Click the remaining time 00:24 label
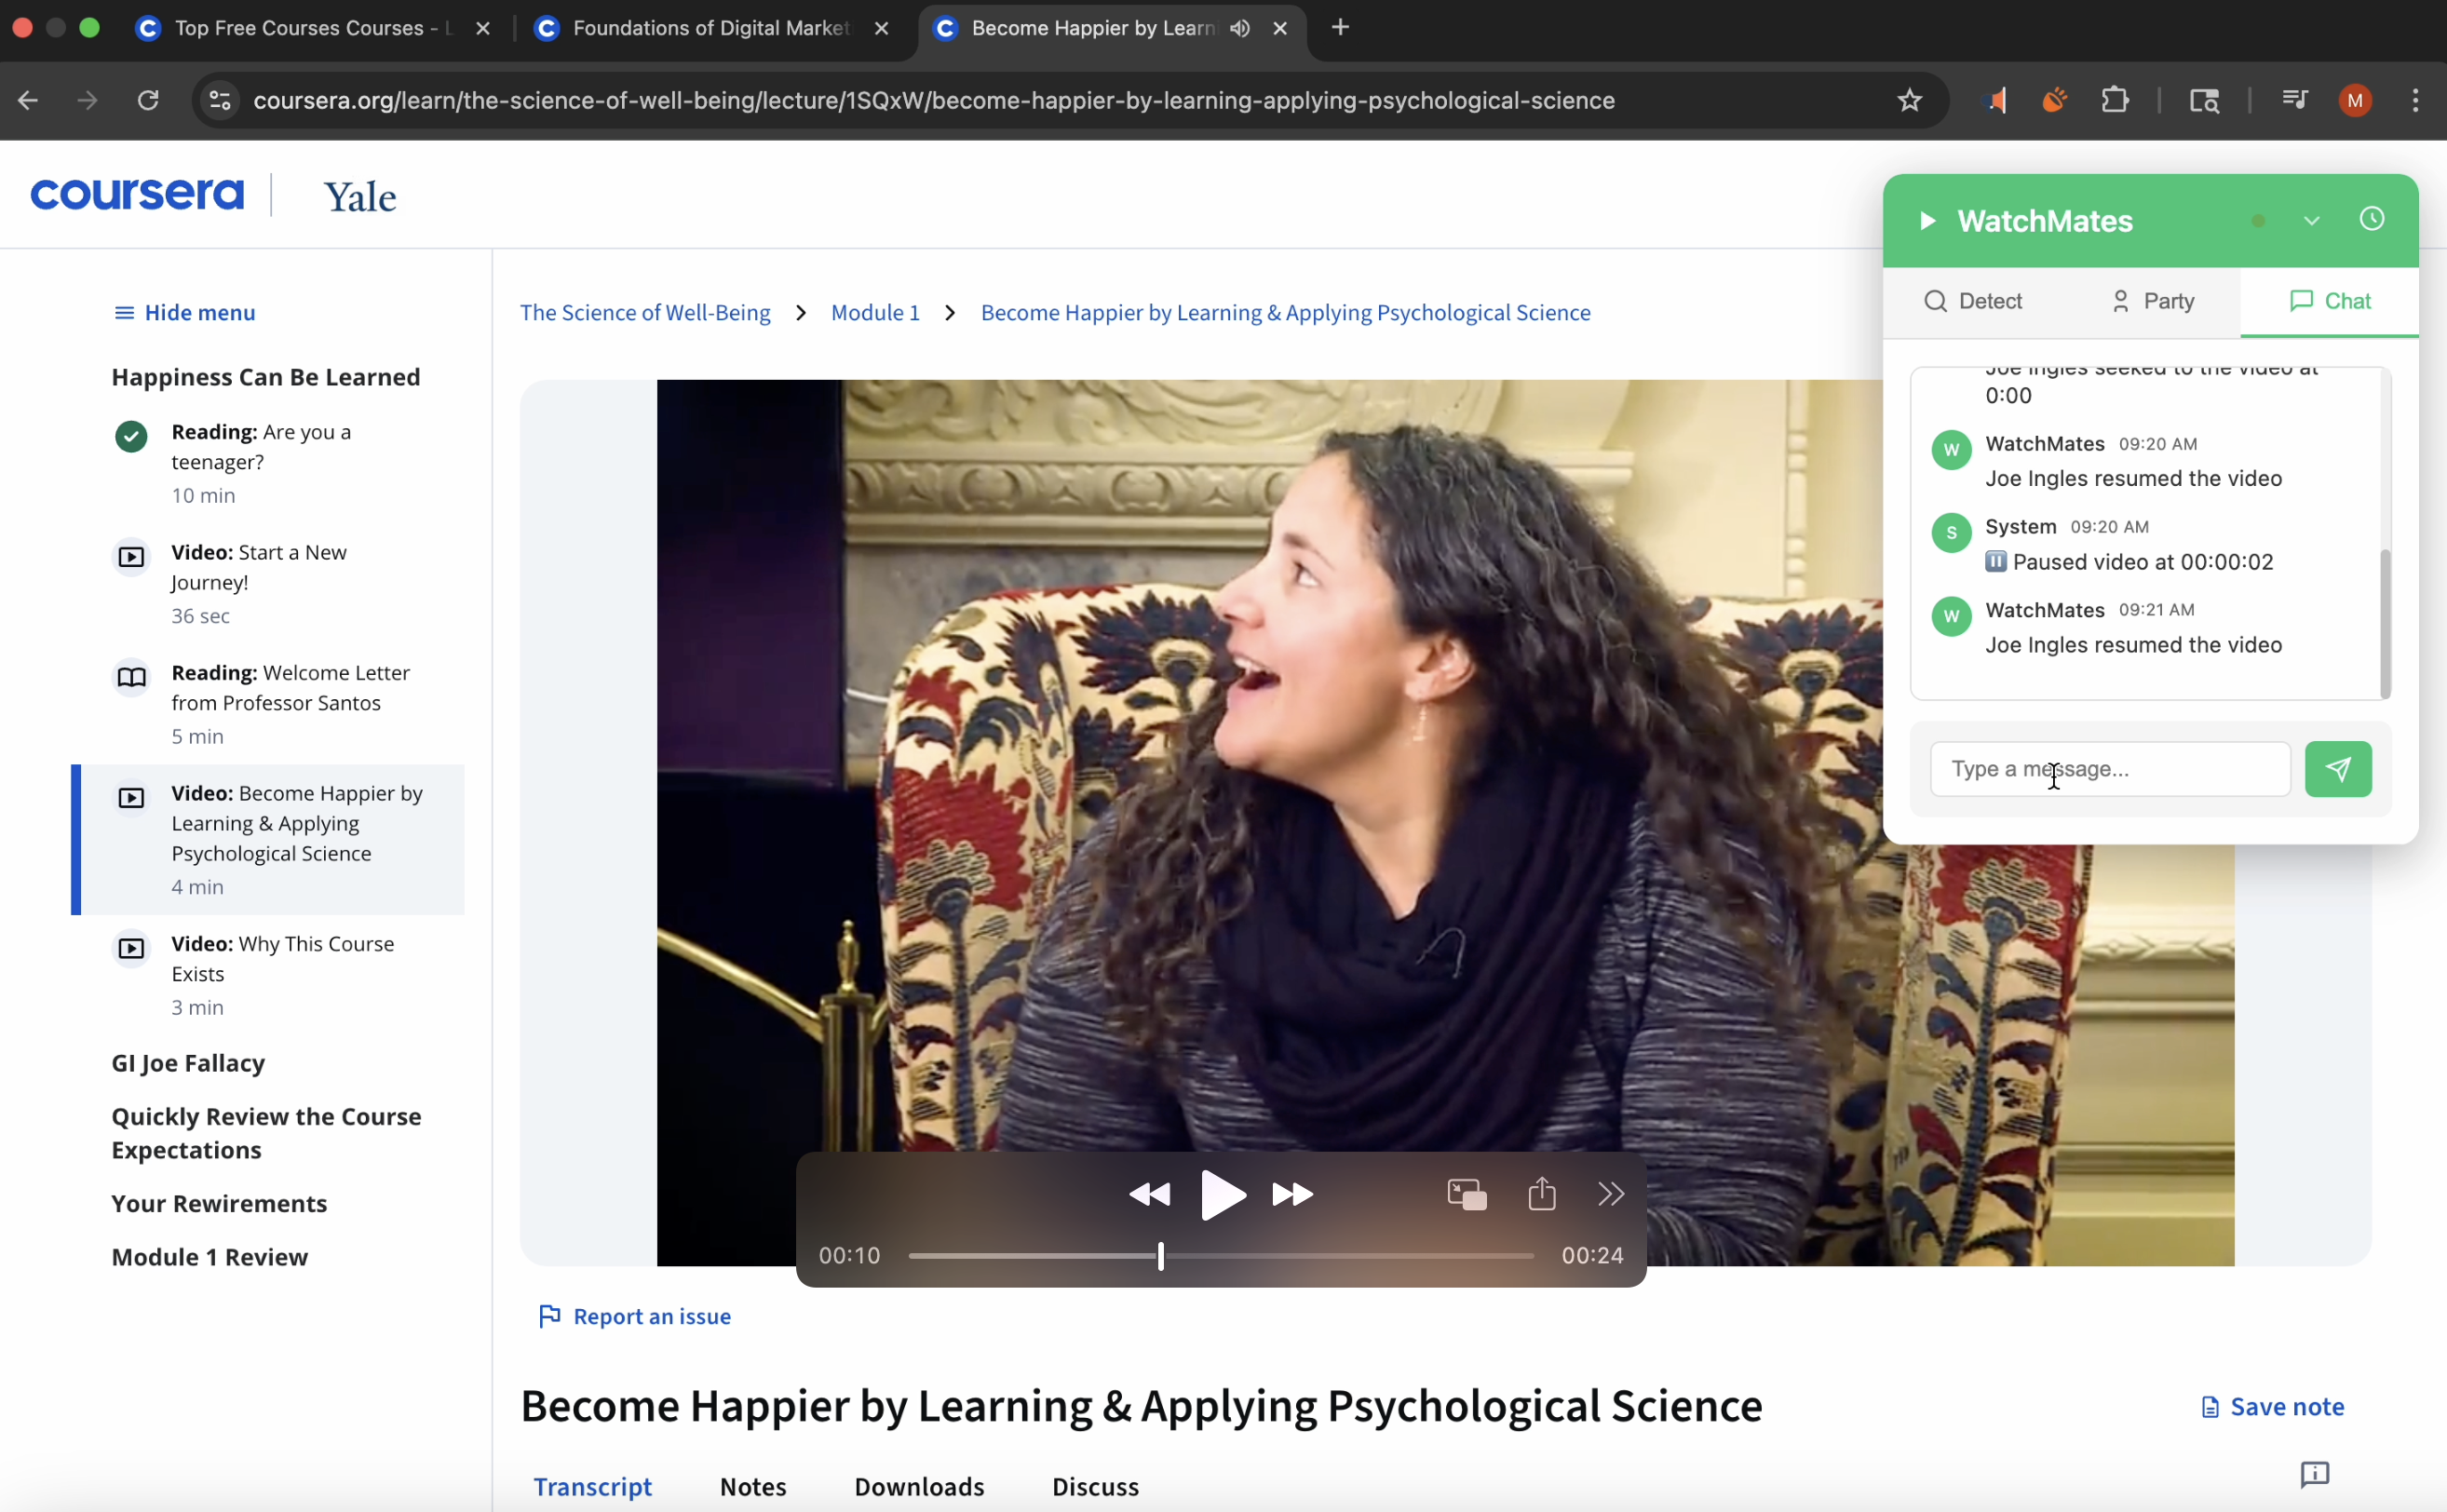The image size is (2447, 1512). click(x=1592, y=1255)
